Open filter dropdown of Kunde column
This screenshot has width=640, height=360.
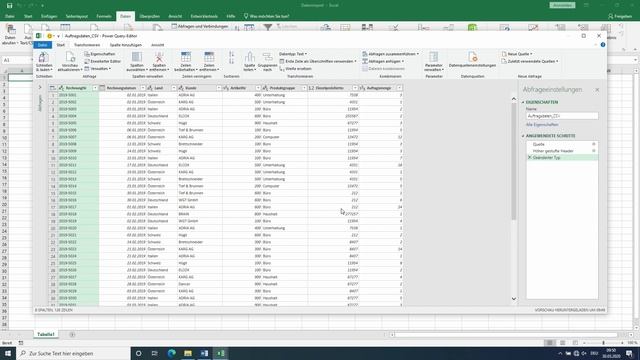pyautogui.click(x=218, y=88)
